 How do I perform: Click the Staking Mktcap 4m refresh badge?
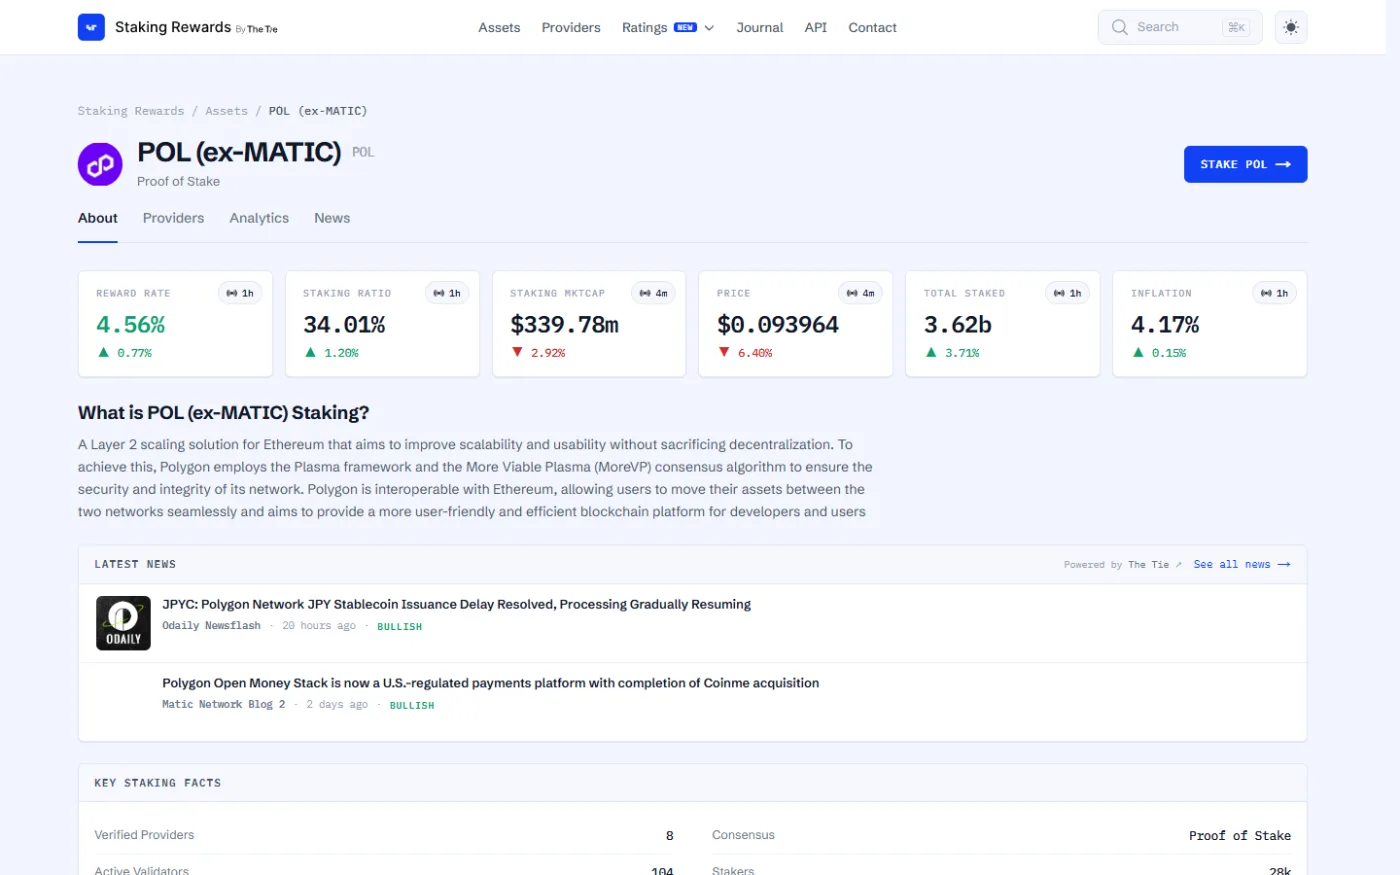coord(654,293)
